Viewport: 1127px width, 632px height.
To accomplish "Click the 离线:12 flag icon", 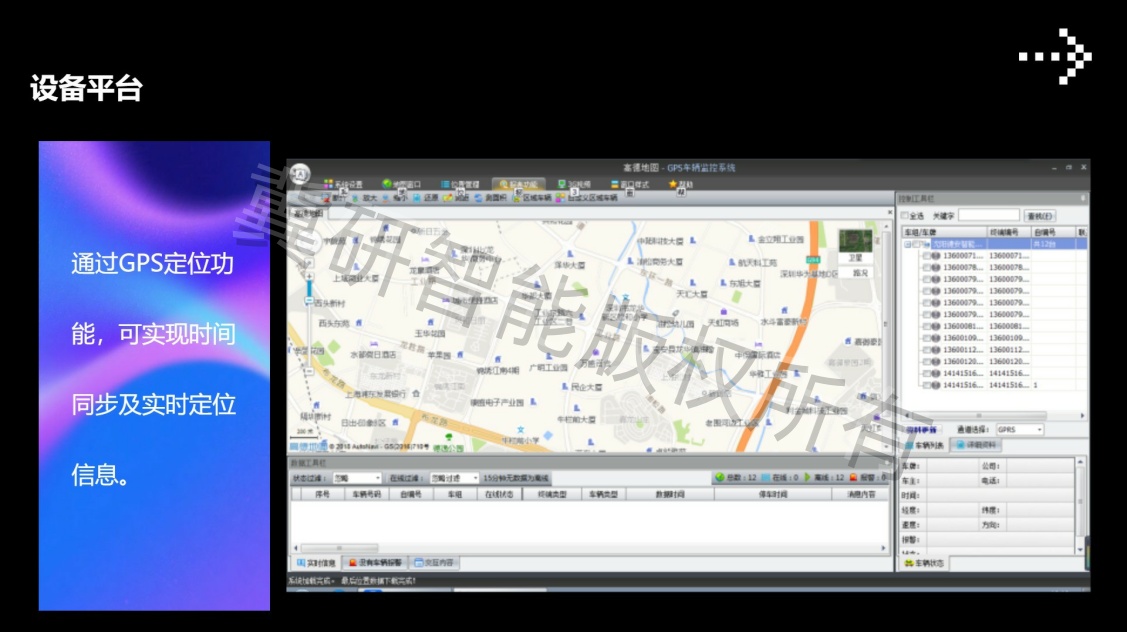I will [808, 477].
